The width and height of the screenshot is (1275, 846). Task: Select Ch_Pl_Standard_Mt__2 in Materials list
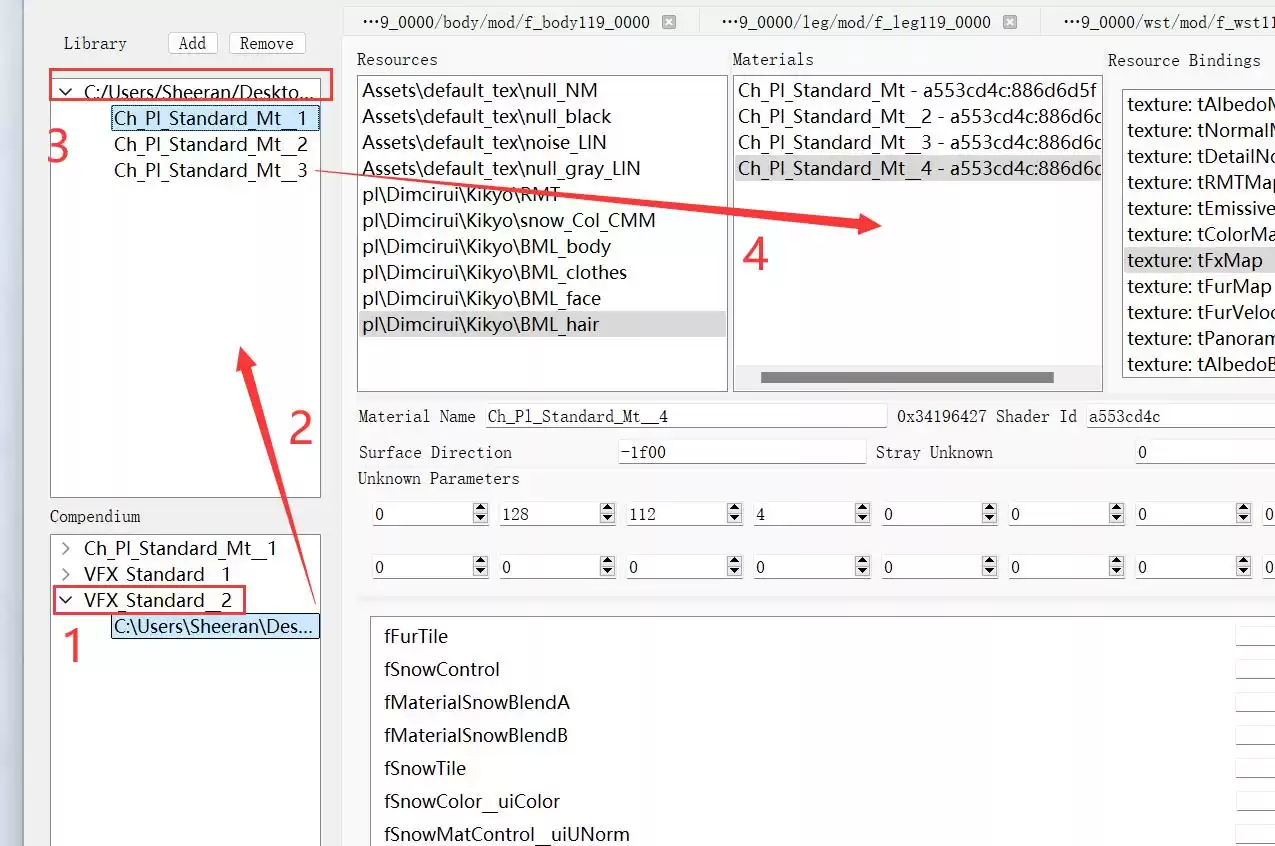(x=918, y=116)
